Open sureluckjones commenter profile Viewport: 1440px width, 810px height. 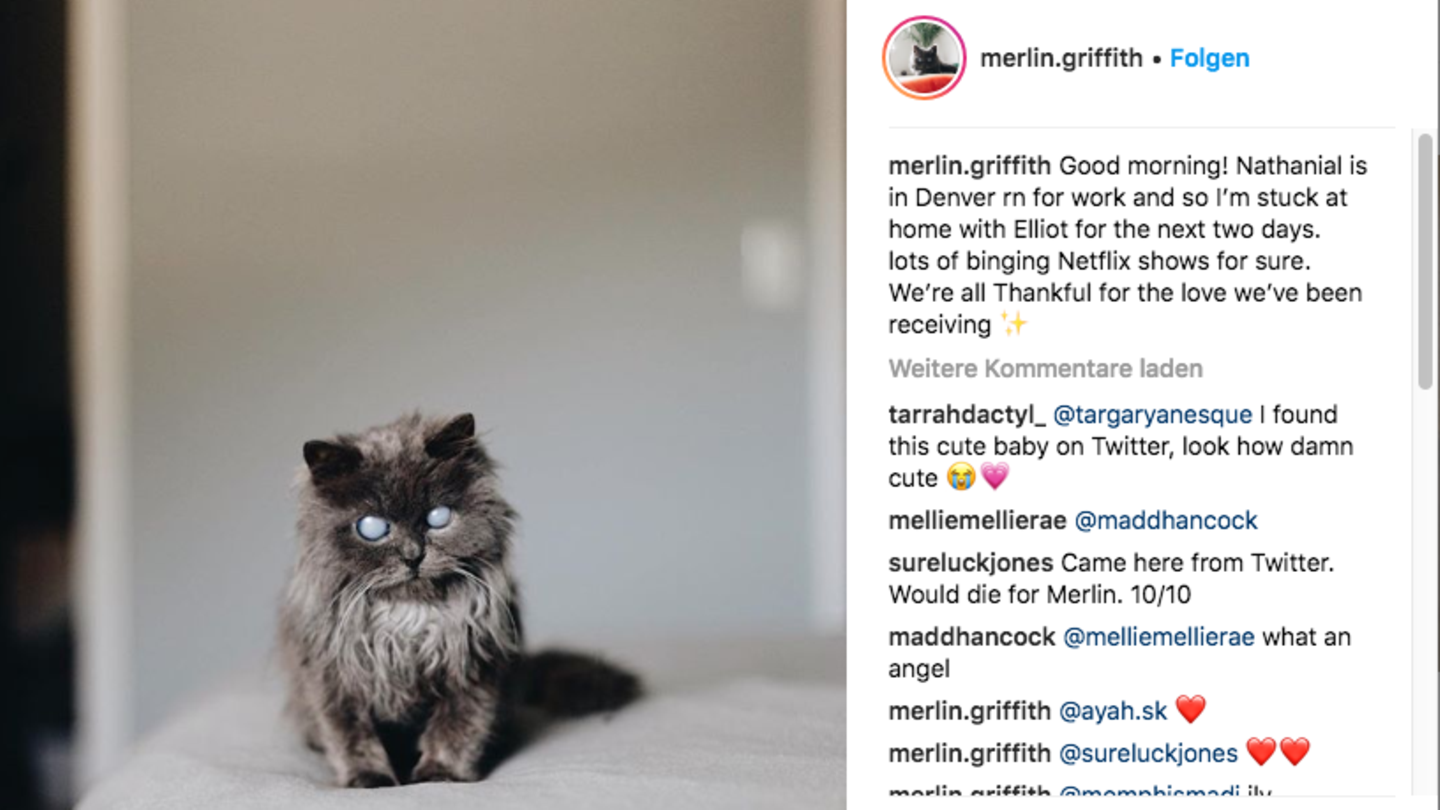pos(970,562)
